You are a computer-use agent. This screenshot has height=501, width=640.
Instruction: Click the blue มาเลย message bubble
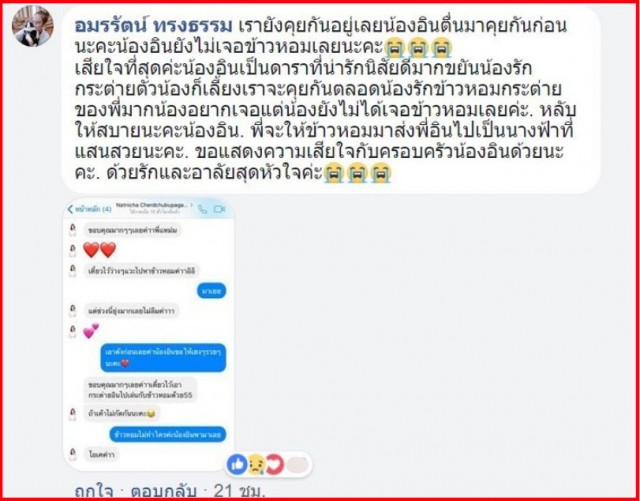coord(211,291)
